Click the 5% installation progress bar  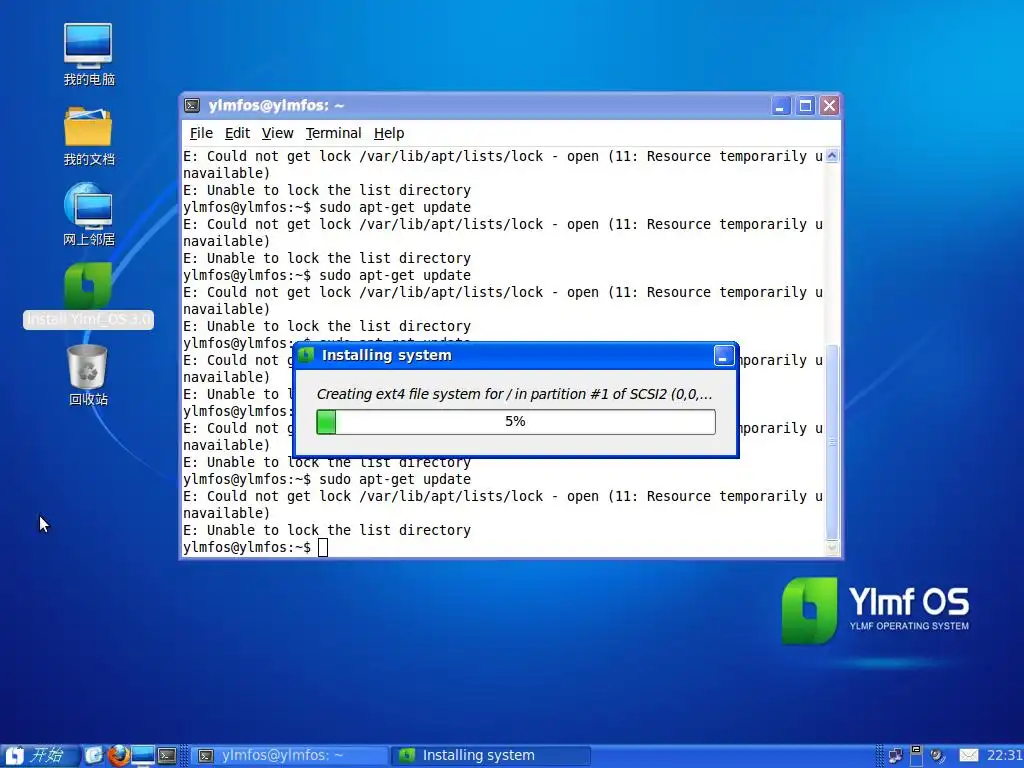(516, 422)
